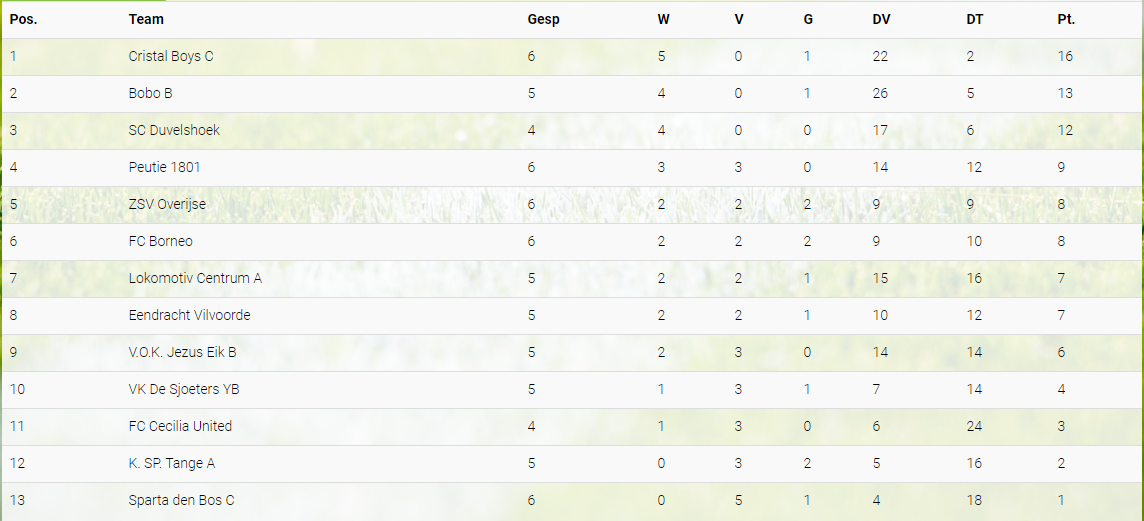Open the Bobo B team row
This screenshot has height=521, width=1144.
(x=151, y=93)
